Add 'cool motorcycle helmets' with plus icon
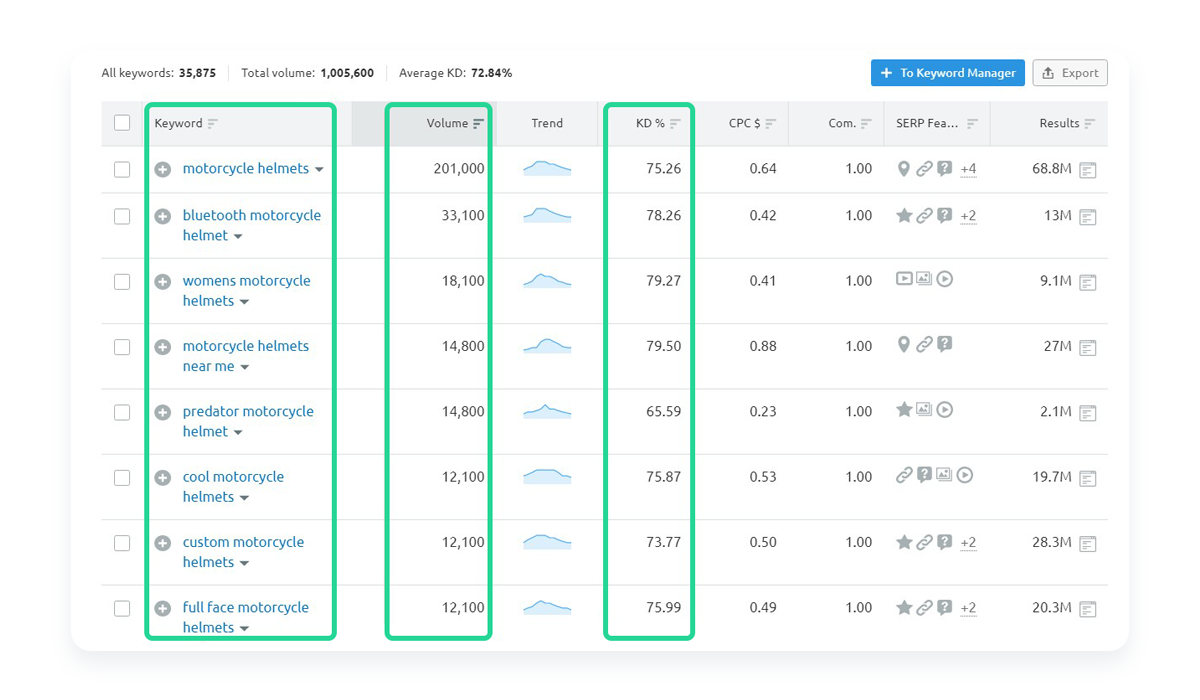This screenshot has width=1200, height=700. [162, 478]
